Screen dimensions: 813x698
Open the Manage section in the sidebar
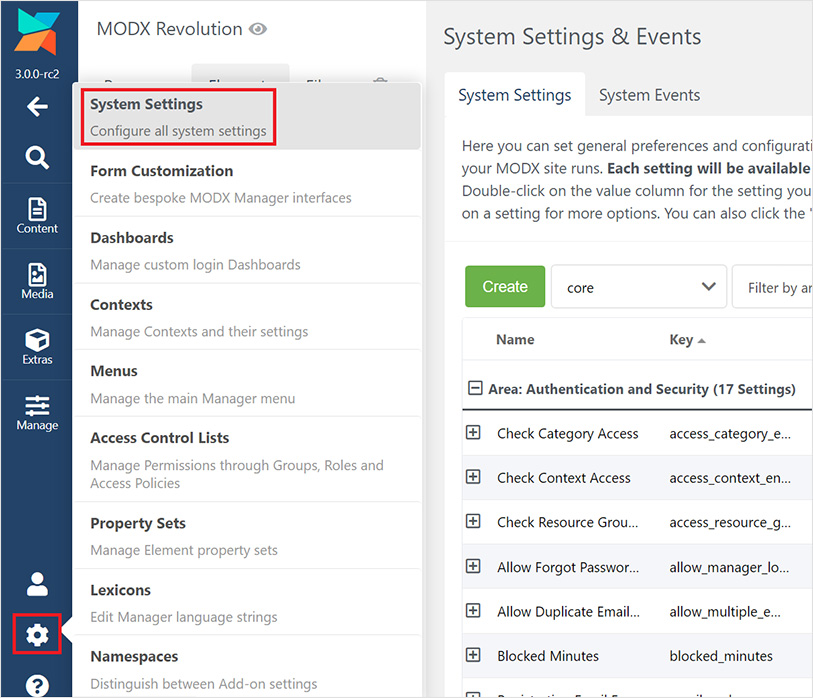(37, 412)
